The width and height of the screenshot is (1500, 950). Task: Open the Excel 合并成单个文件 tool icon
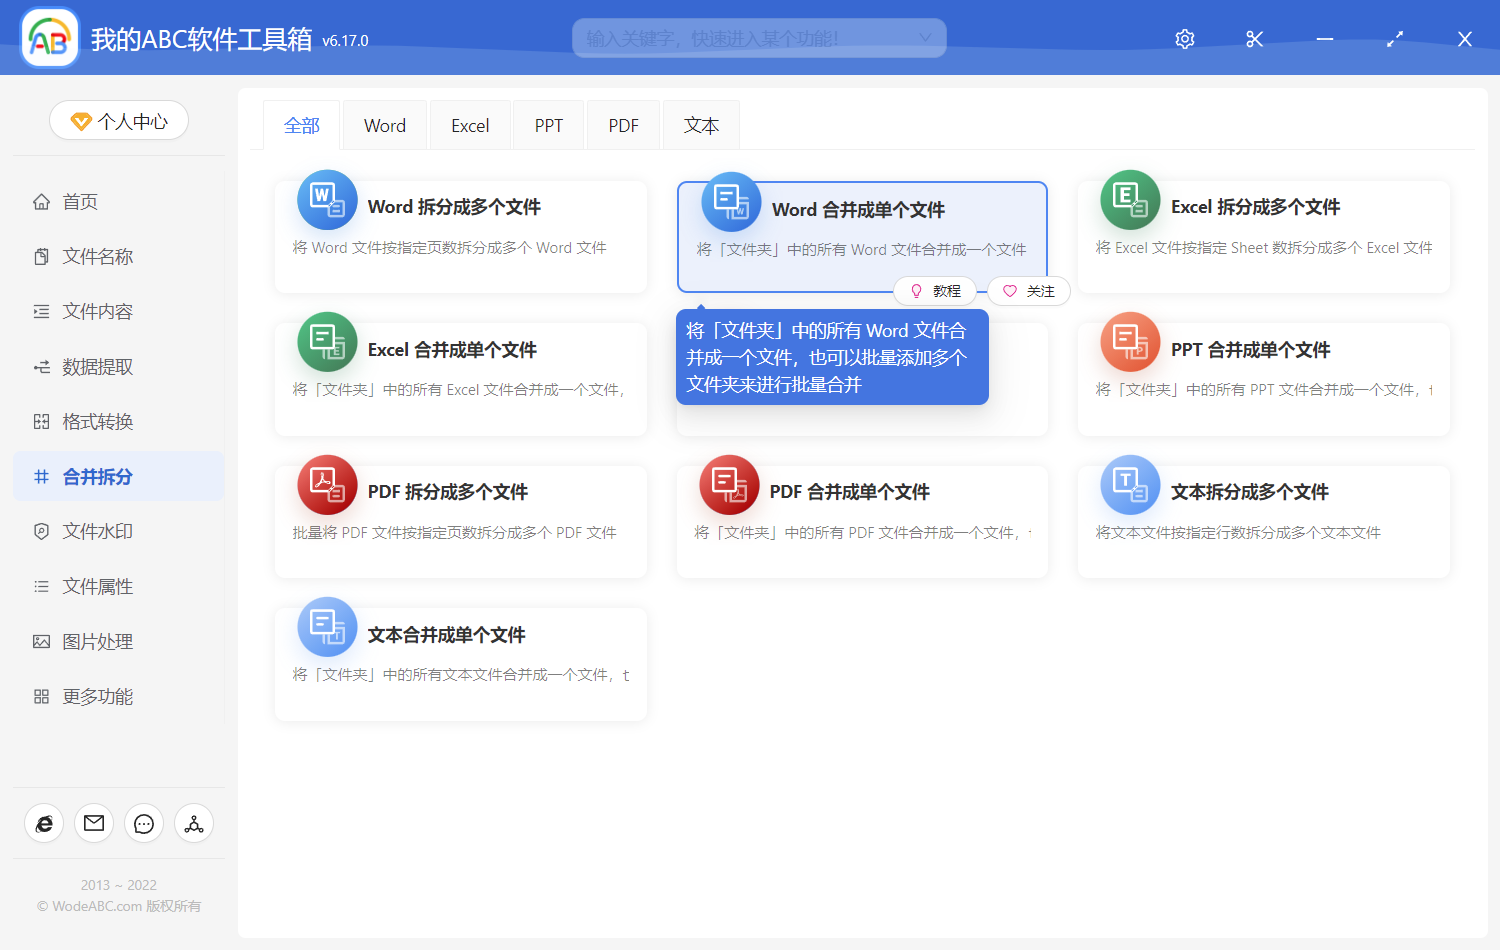tap(327, 342)
